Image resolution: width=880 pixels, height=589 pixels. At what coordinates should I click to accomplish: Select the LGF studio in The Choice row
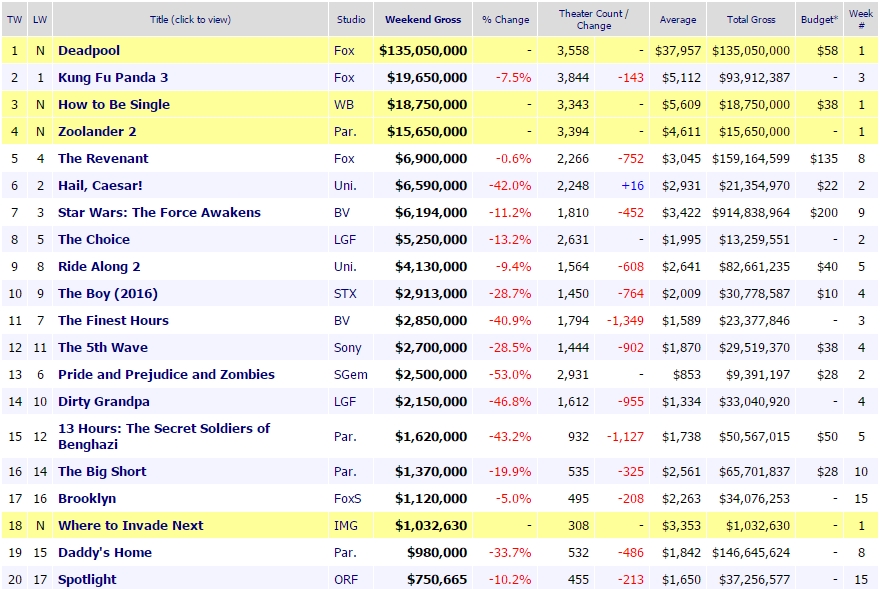click(345, 239)
